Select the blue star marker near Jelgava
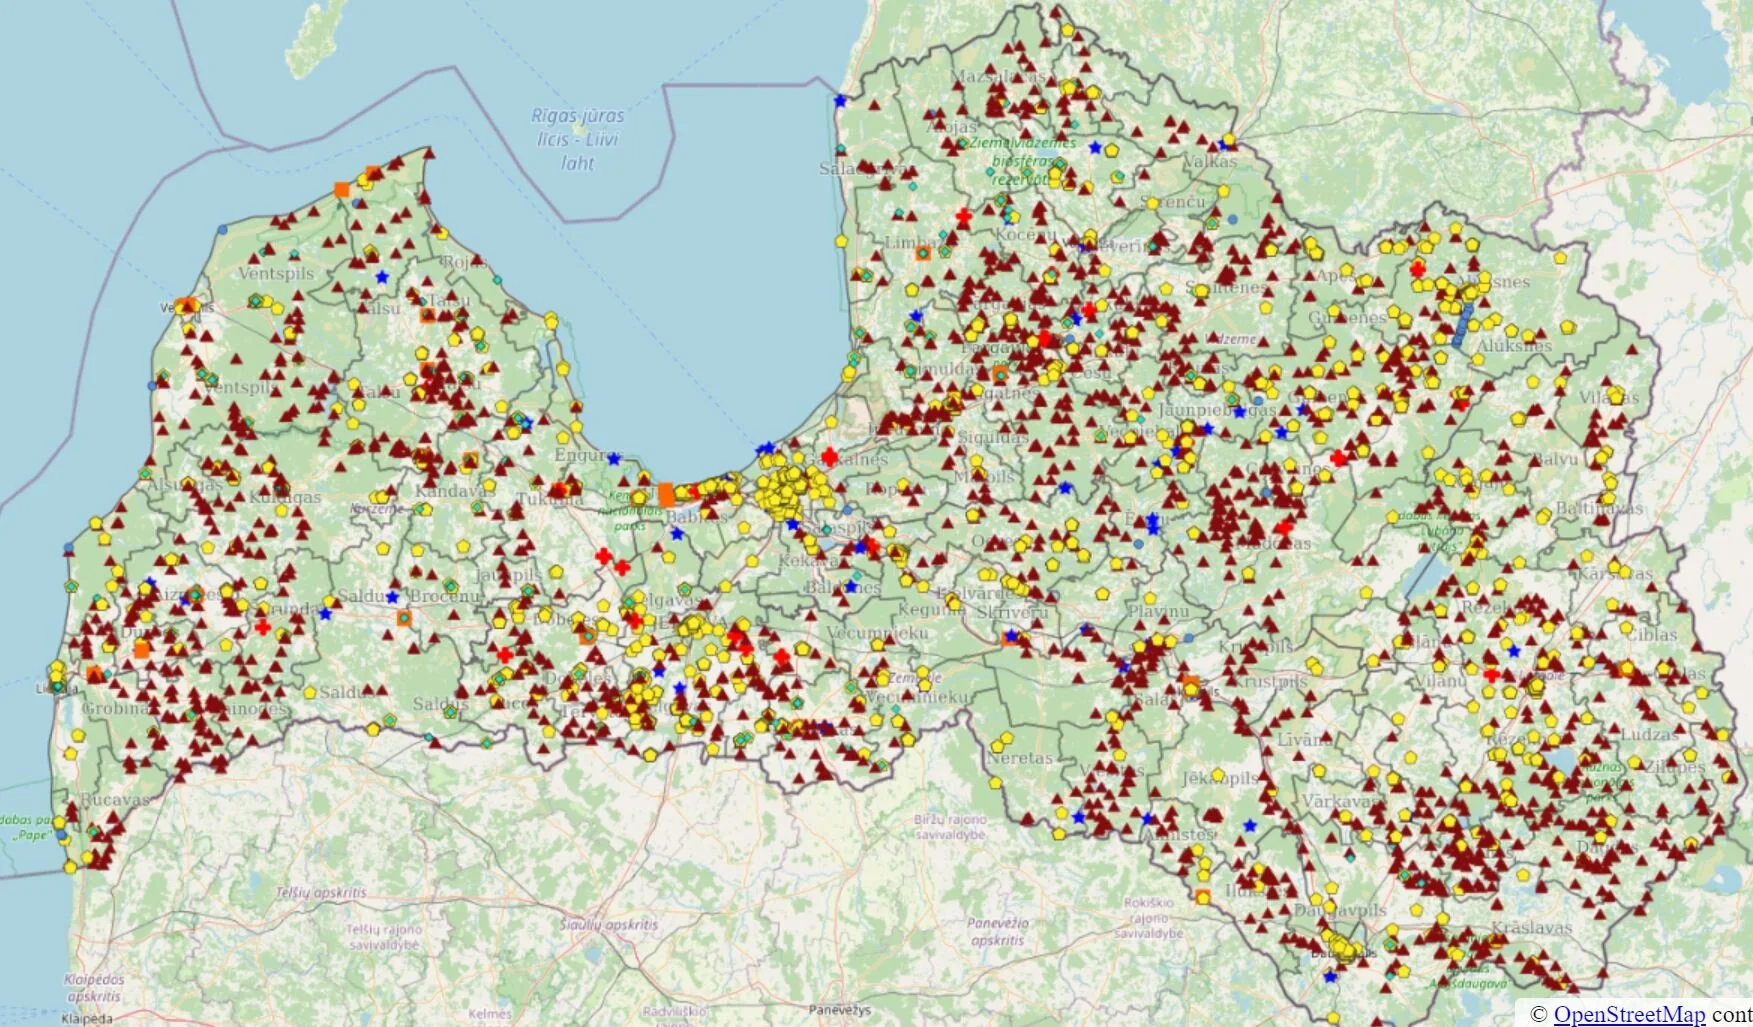 pos(659,674)
